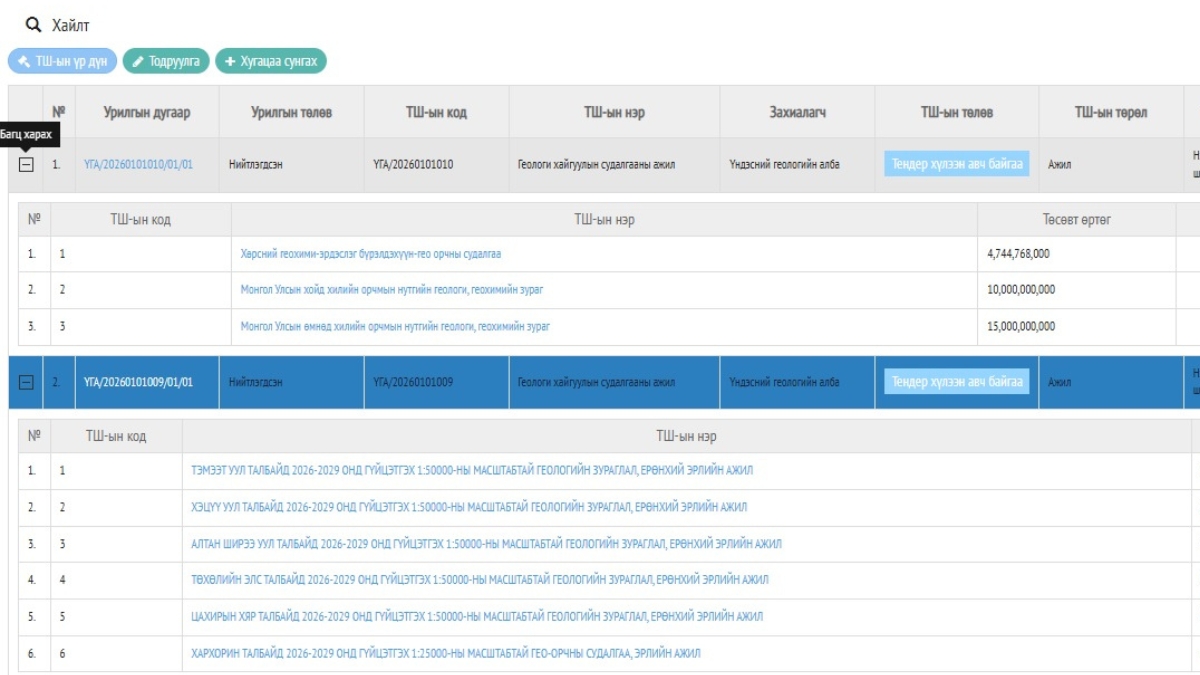Open ТӨХӨЛИЙН ЭЛС ТАЛБАЙД package link

pos(480,580)
